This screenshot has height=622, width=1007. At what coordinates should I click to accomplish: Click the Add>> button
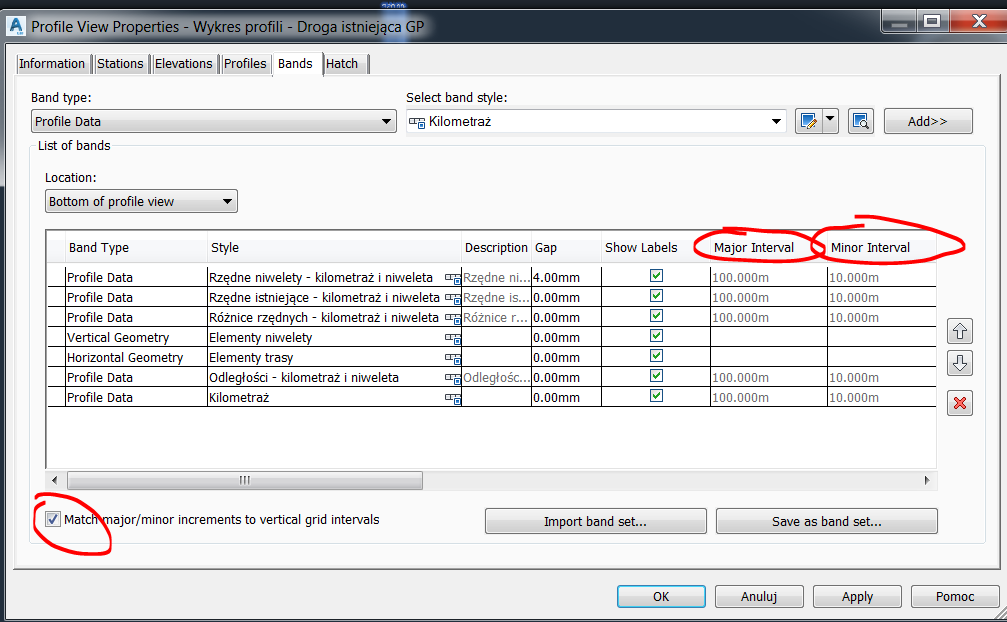point(927,120)
